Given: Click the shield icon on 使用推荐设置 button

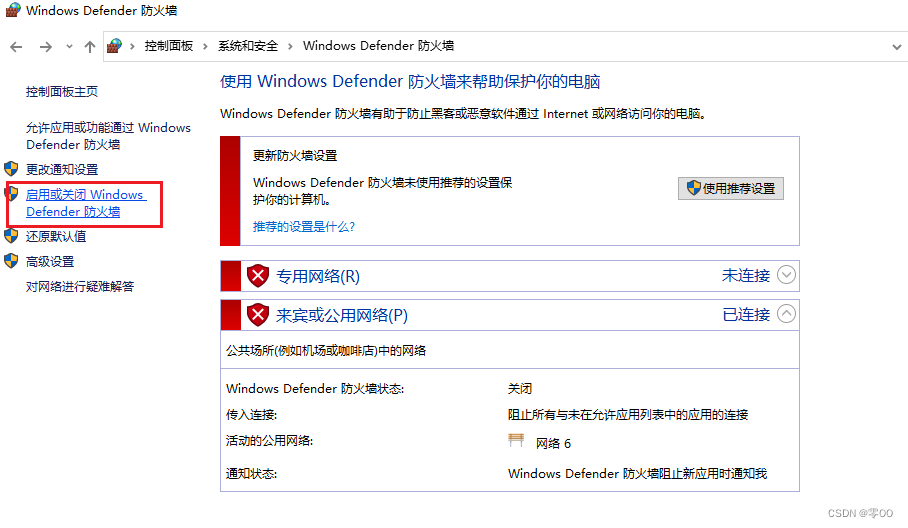Looking at the screenshot, I should tap(694, 188).
